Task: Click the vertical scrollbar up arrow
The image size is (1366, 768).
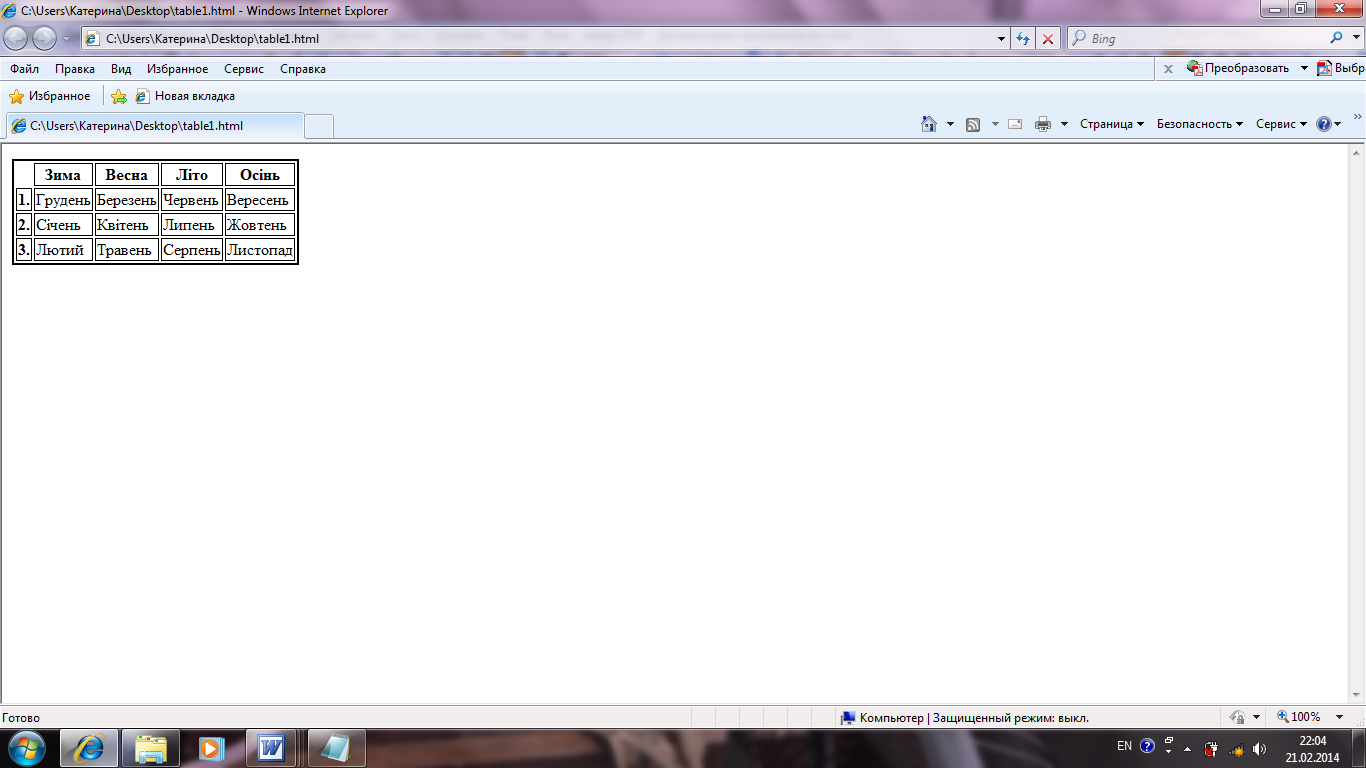Action: pos(1357,153)
